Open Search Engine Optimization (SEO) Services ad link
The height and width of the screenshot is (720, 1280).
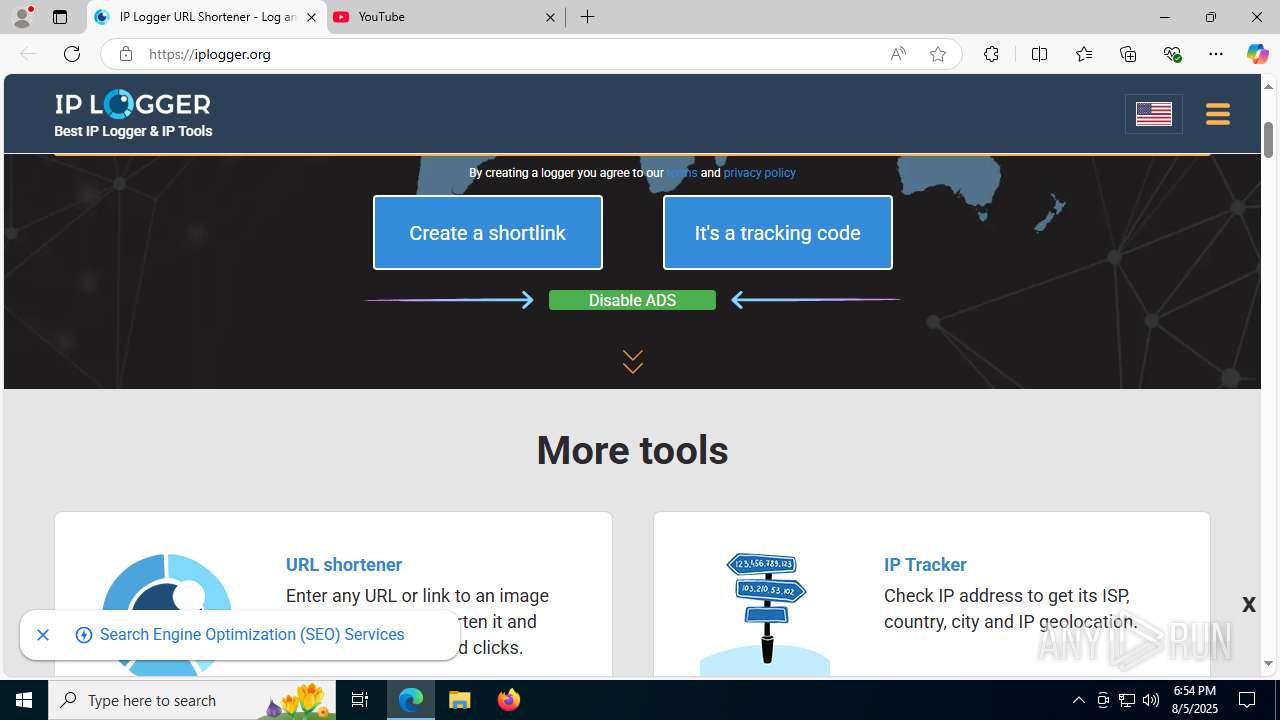coord(252,635)
